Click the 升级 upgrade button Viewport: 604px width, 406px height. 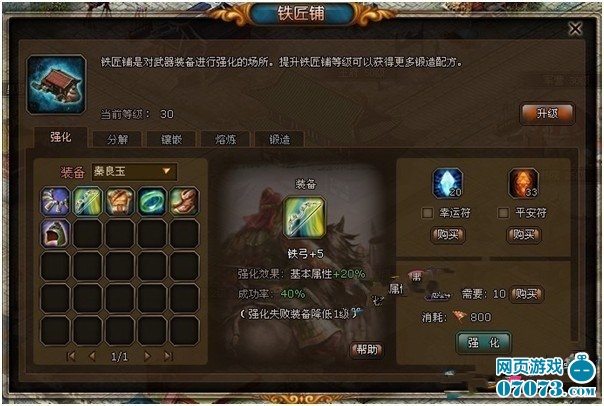(x=547, y=114)
